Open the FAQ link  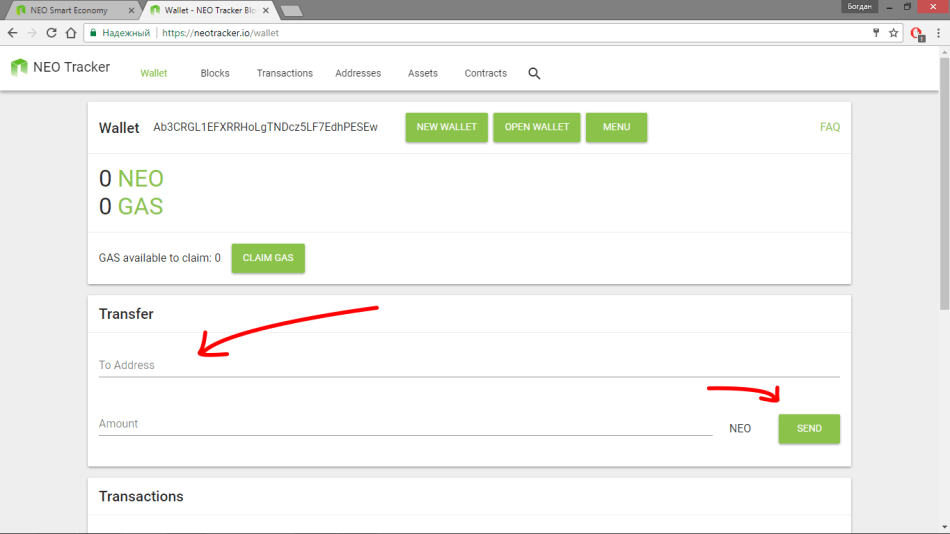(829, 128)
